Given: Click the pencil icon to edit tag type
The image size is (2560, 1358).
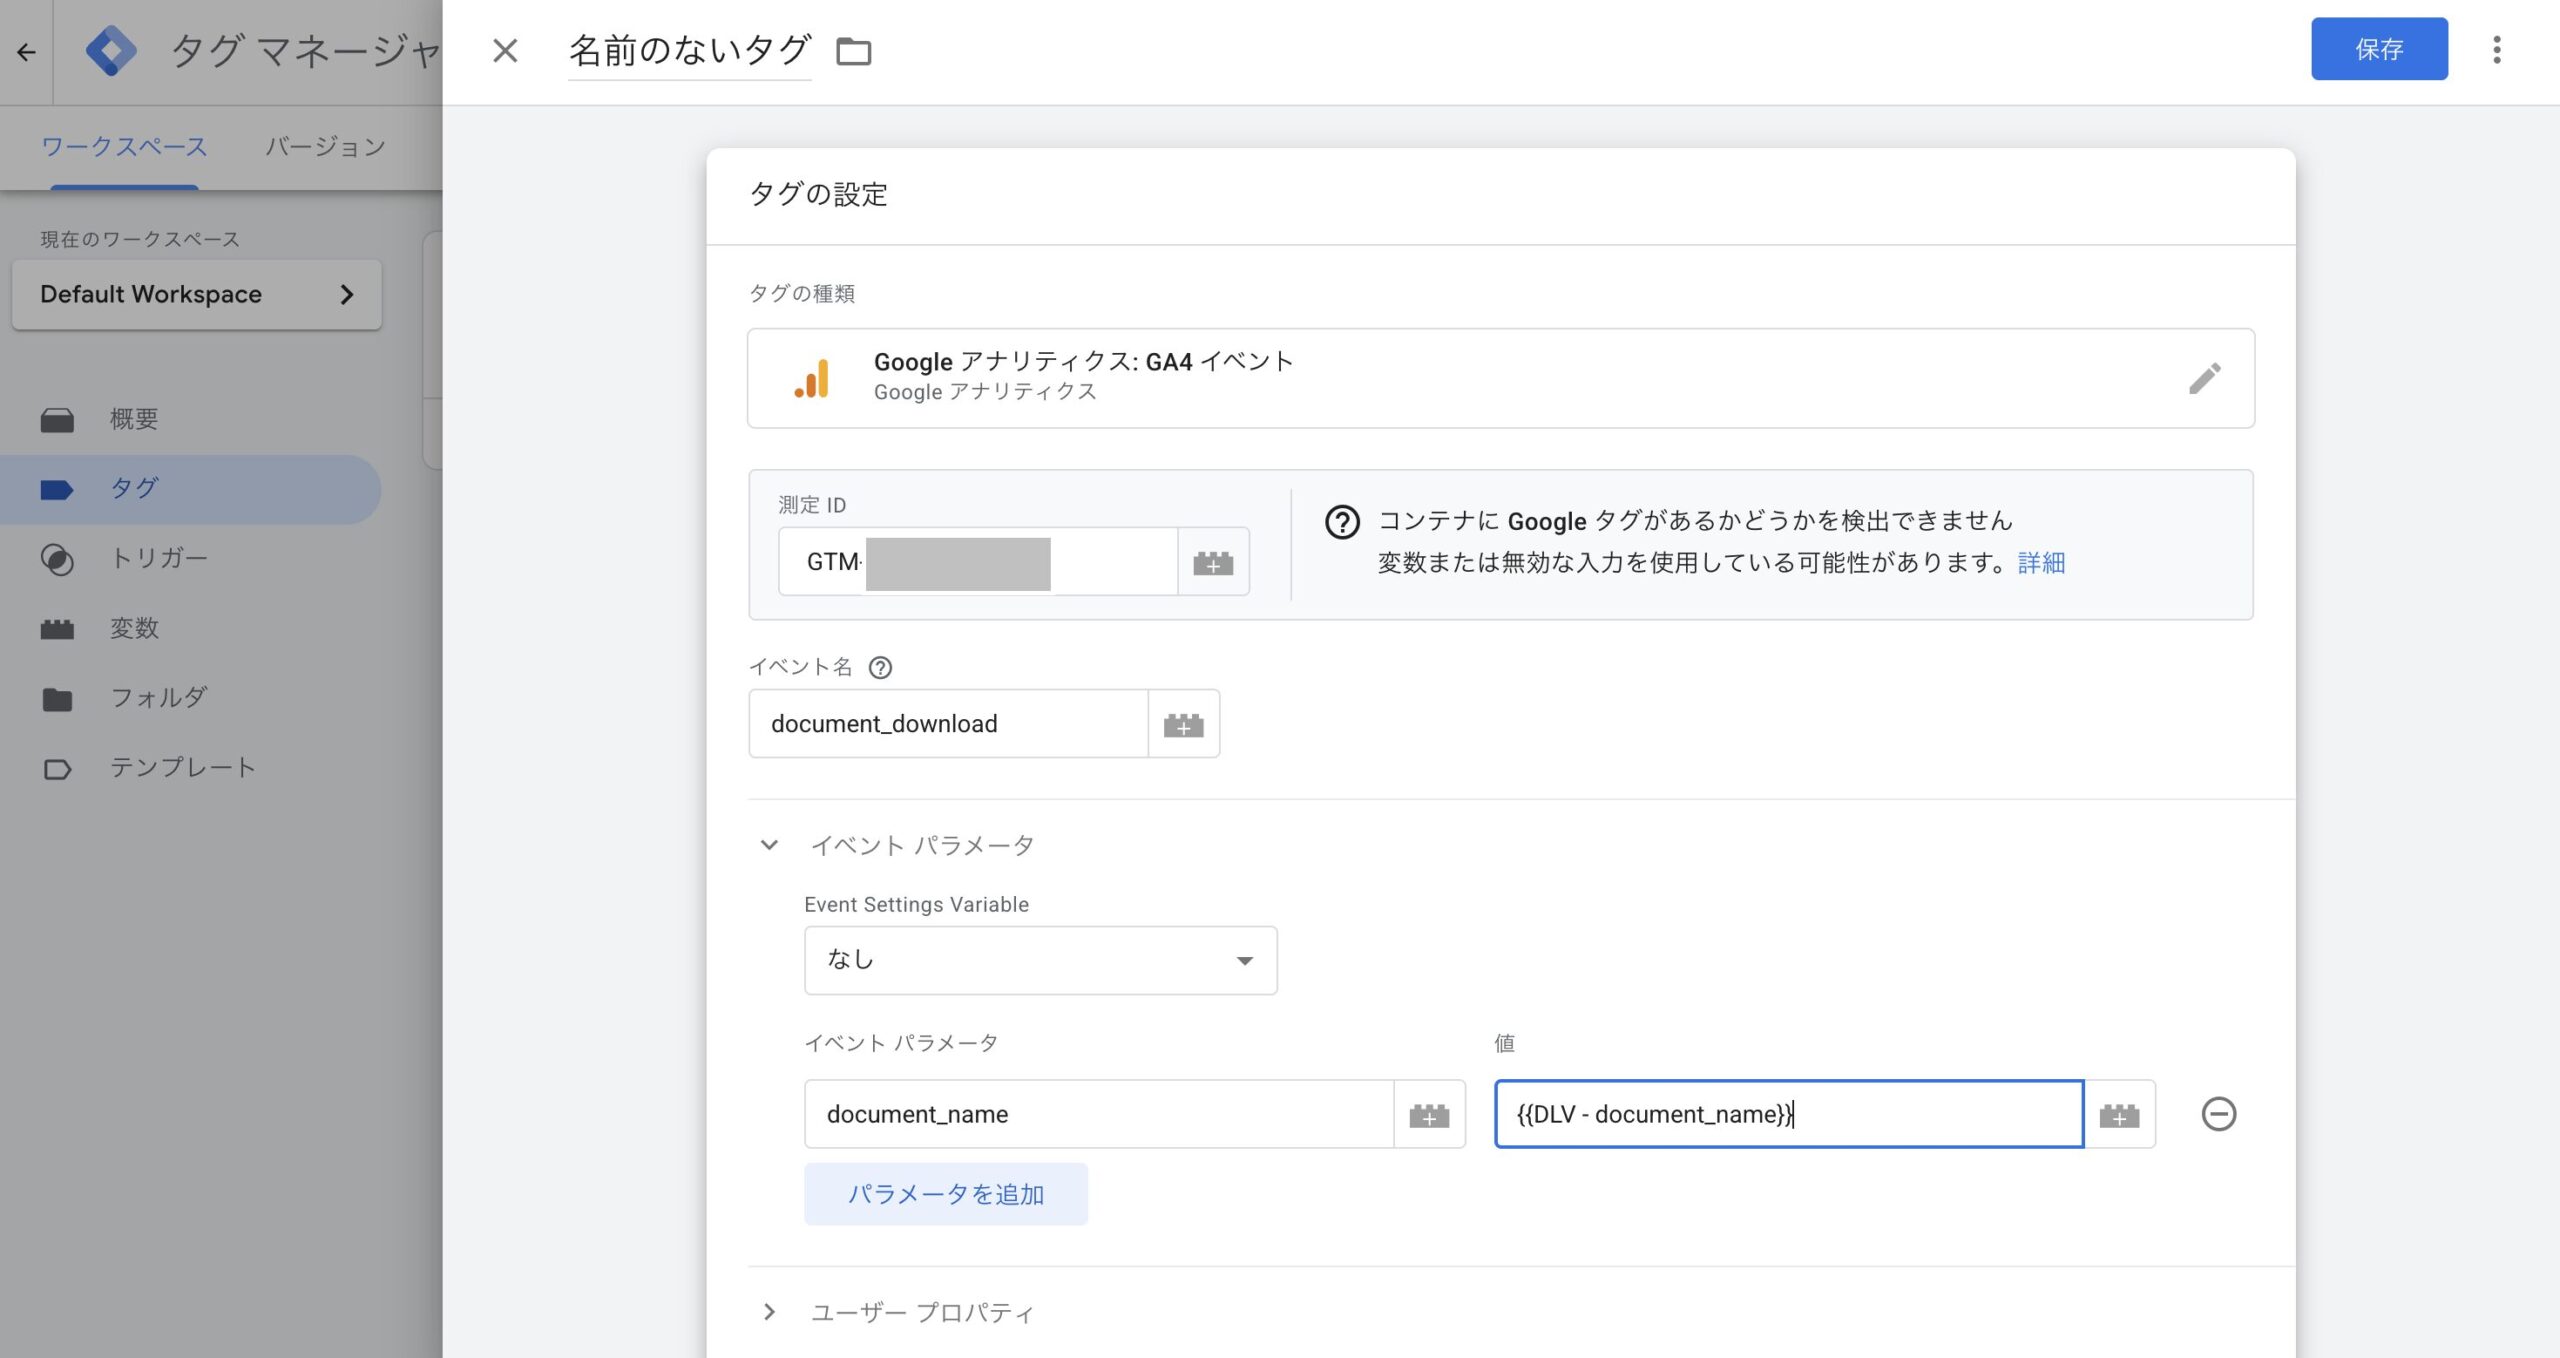Looking at the screenshot, I should [2204, 378].
